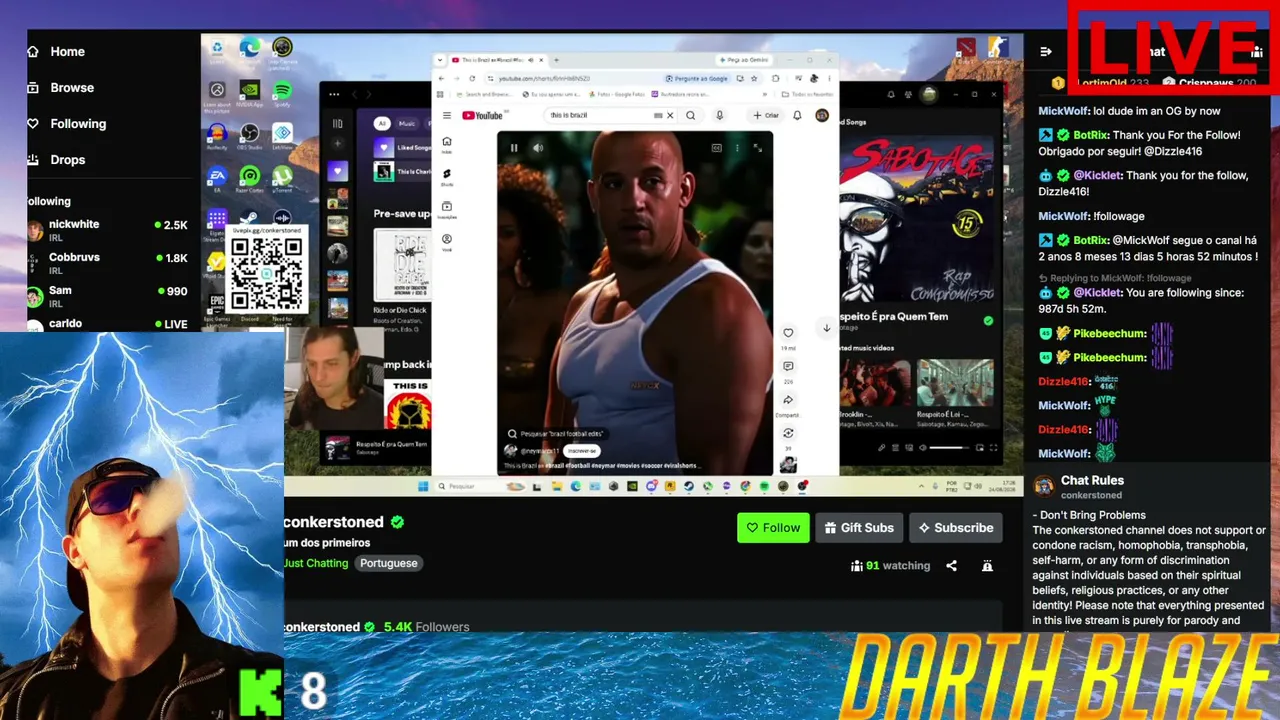The width and height of the screenshot is (1280, 720).
Task: Open the YouTube account avatar menu
Action: [822, 115]
